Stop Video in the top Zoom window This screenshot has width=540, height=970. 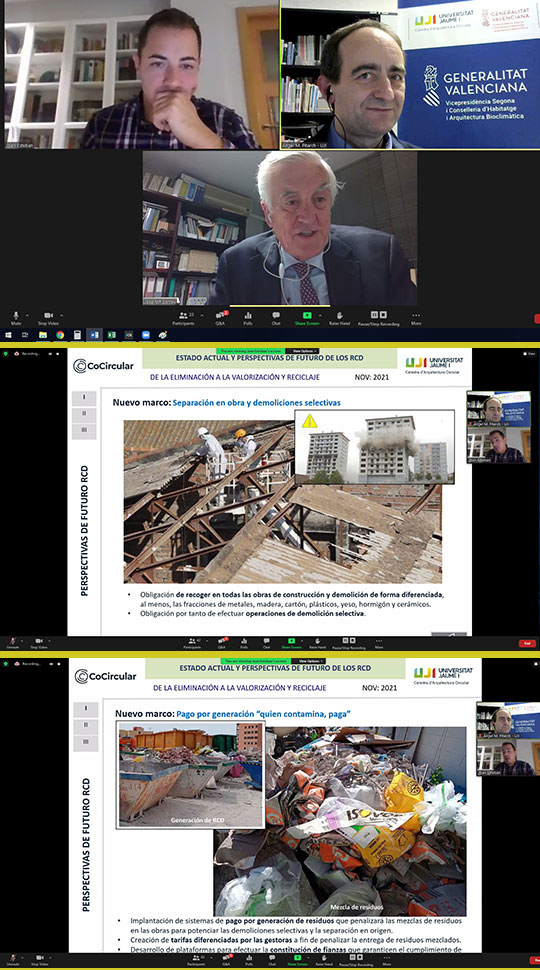[x=48, y=318]
